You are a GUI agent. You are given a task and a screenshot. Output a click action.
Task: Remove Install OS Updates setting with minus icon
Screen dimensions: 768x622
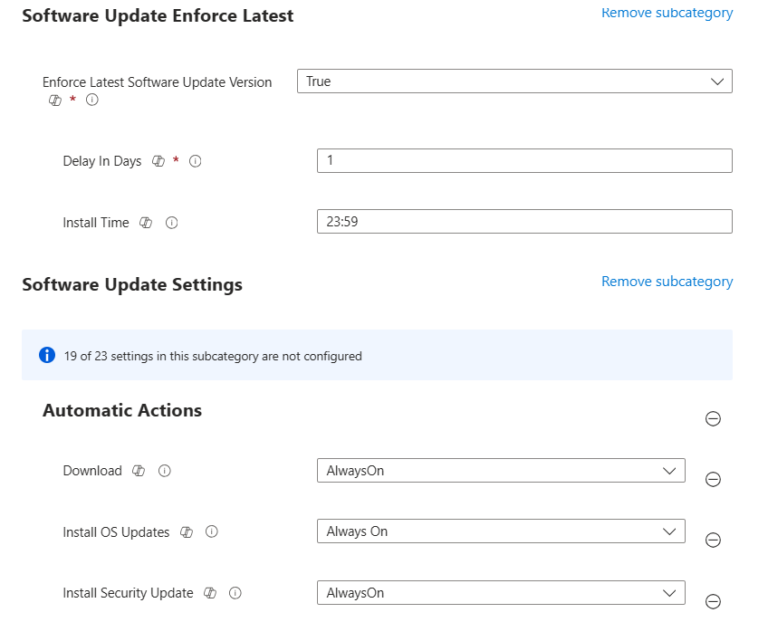pos(713,540)
